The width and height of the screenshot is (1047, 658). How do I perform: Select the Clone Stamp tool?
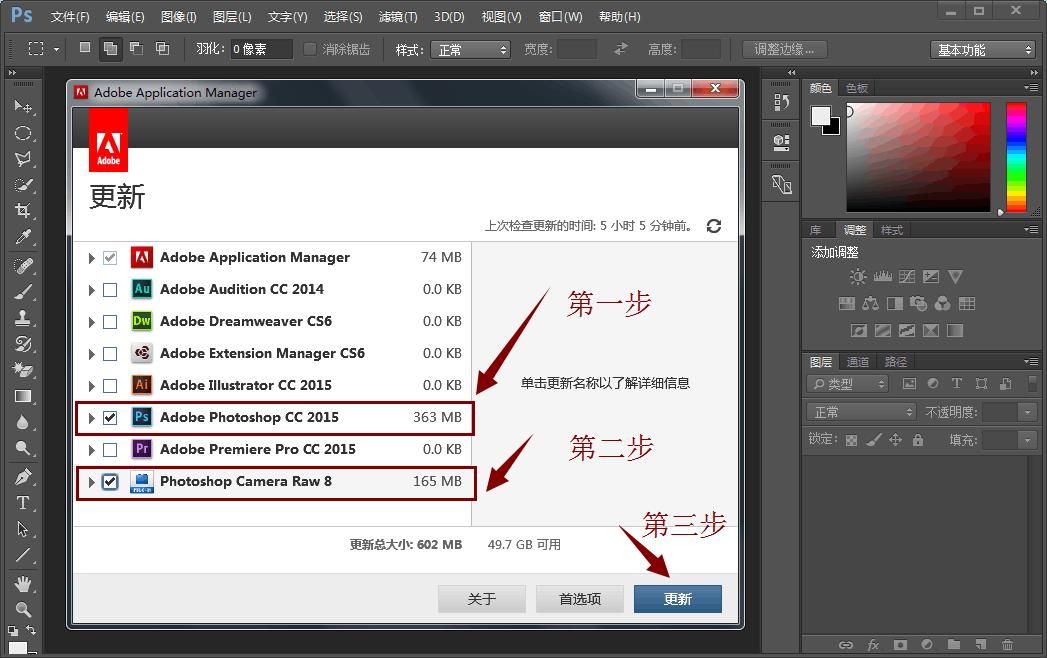23,318
